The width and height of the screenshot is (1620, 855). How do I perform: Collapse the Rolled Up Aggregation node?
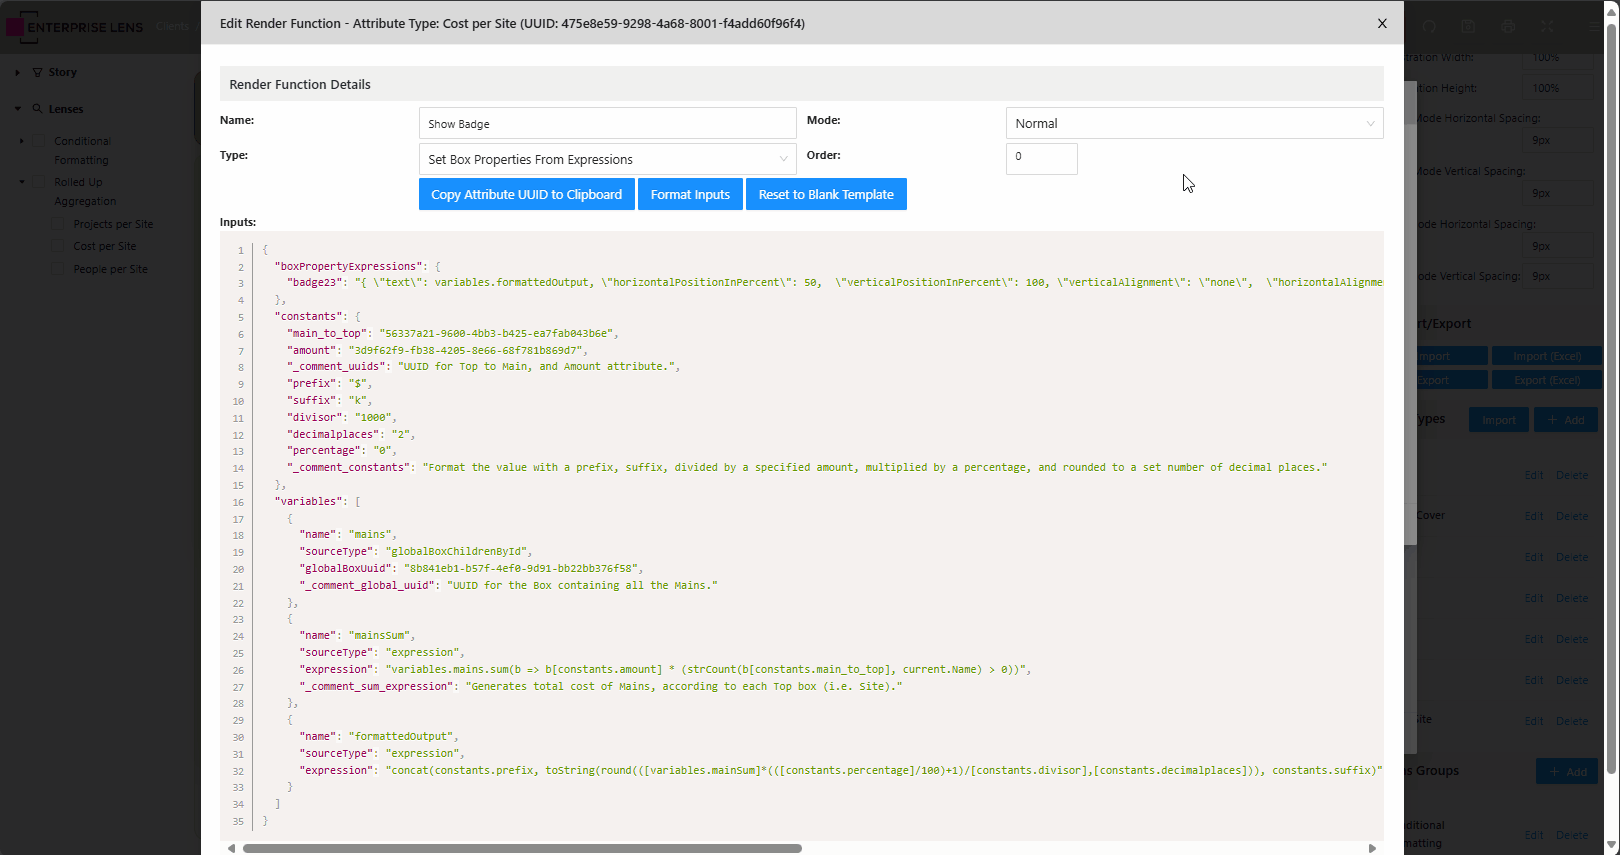22,182
